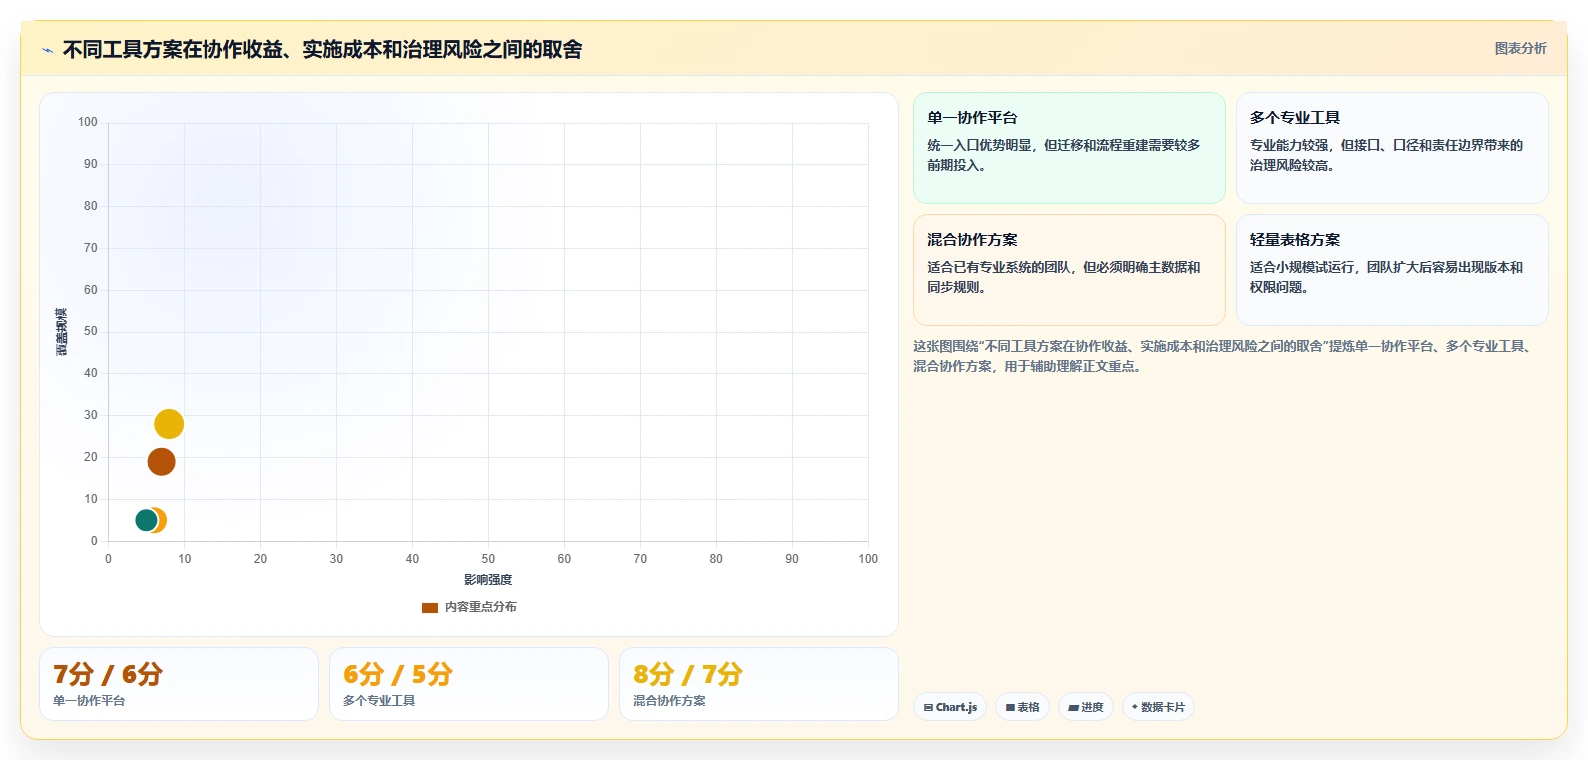This screenshot has height=760, width=1588.
Task: Click the text 专业能力较强 in second card
Action: (1288, 145)
